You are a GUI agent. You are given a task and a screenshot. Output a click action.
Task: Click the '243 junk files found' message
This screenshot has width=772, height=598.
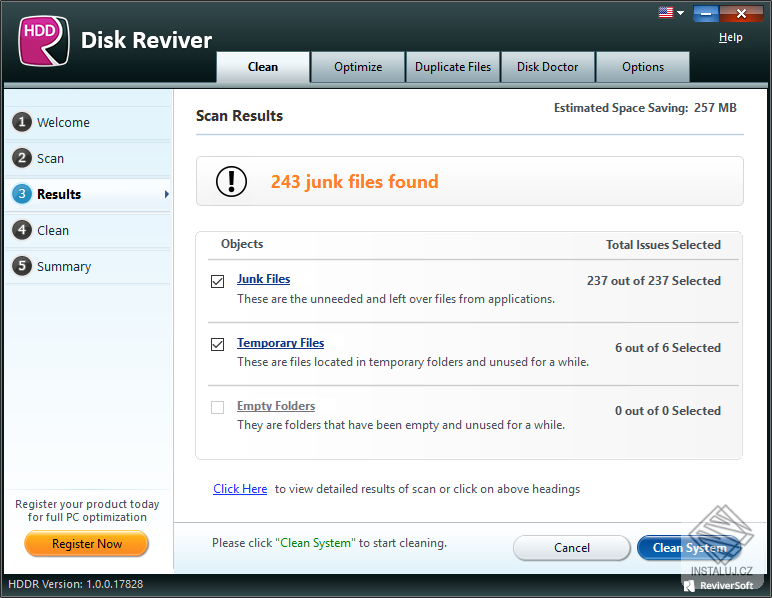click(354, 182)
